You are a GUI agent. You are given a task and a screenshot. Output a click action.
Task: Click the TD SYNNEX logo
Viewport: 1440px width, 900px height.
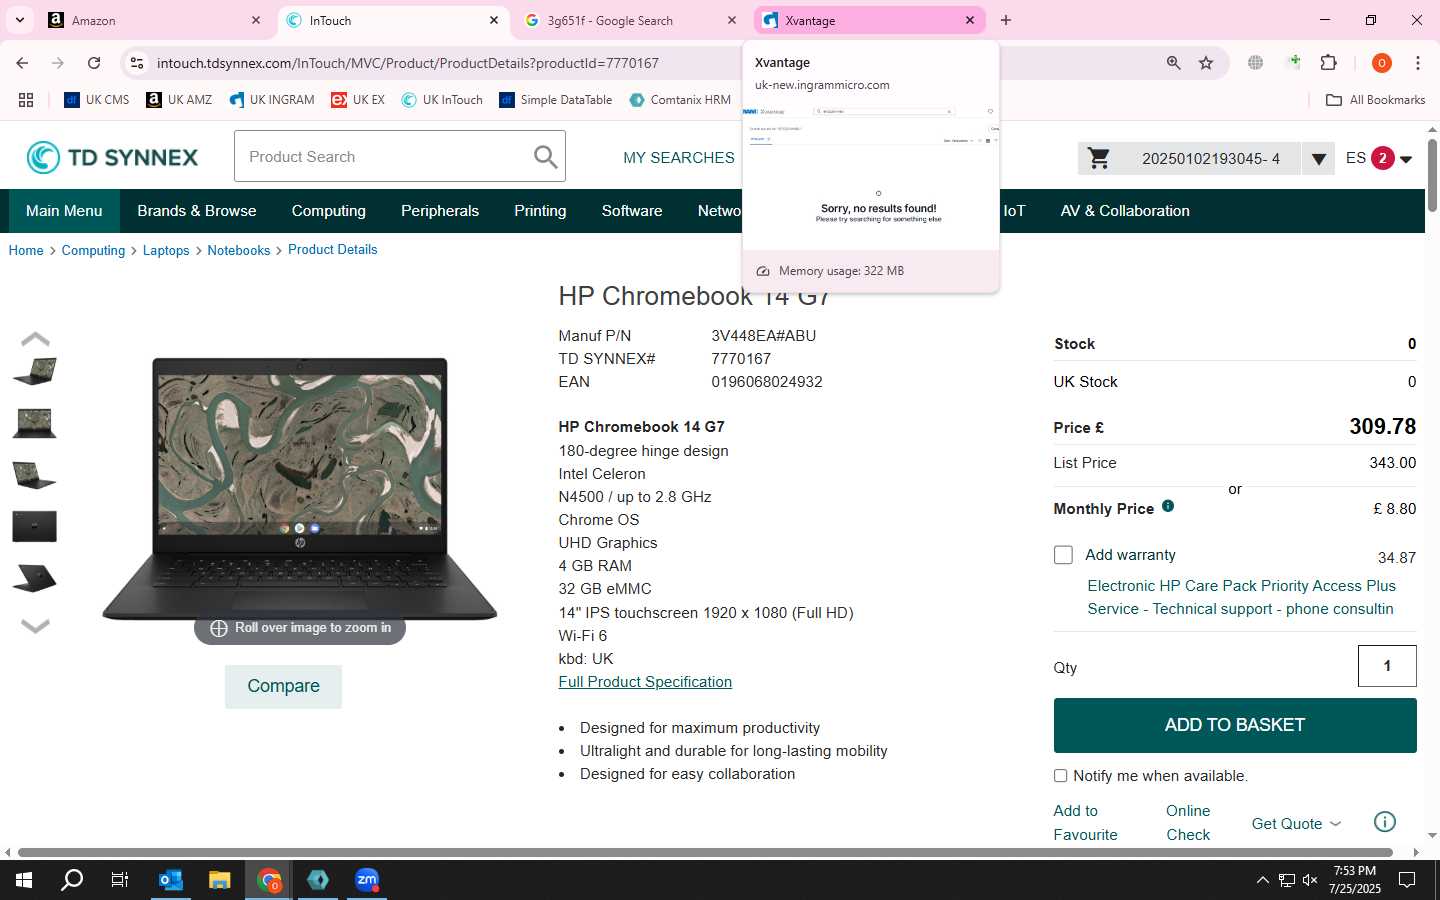point(112,157)
